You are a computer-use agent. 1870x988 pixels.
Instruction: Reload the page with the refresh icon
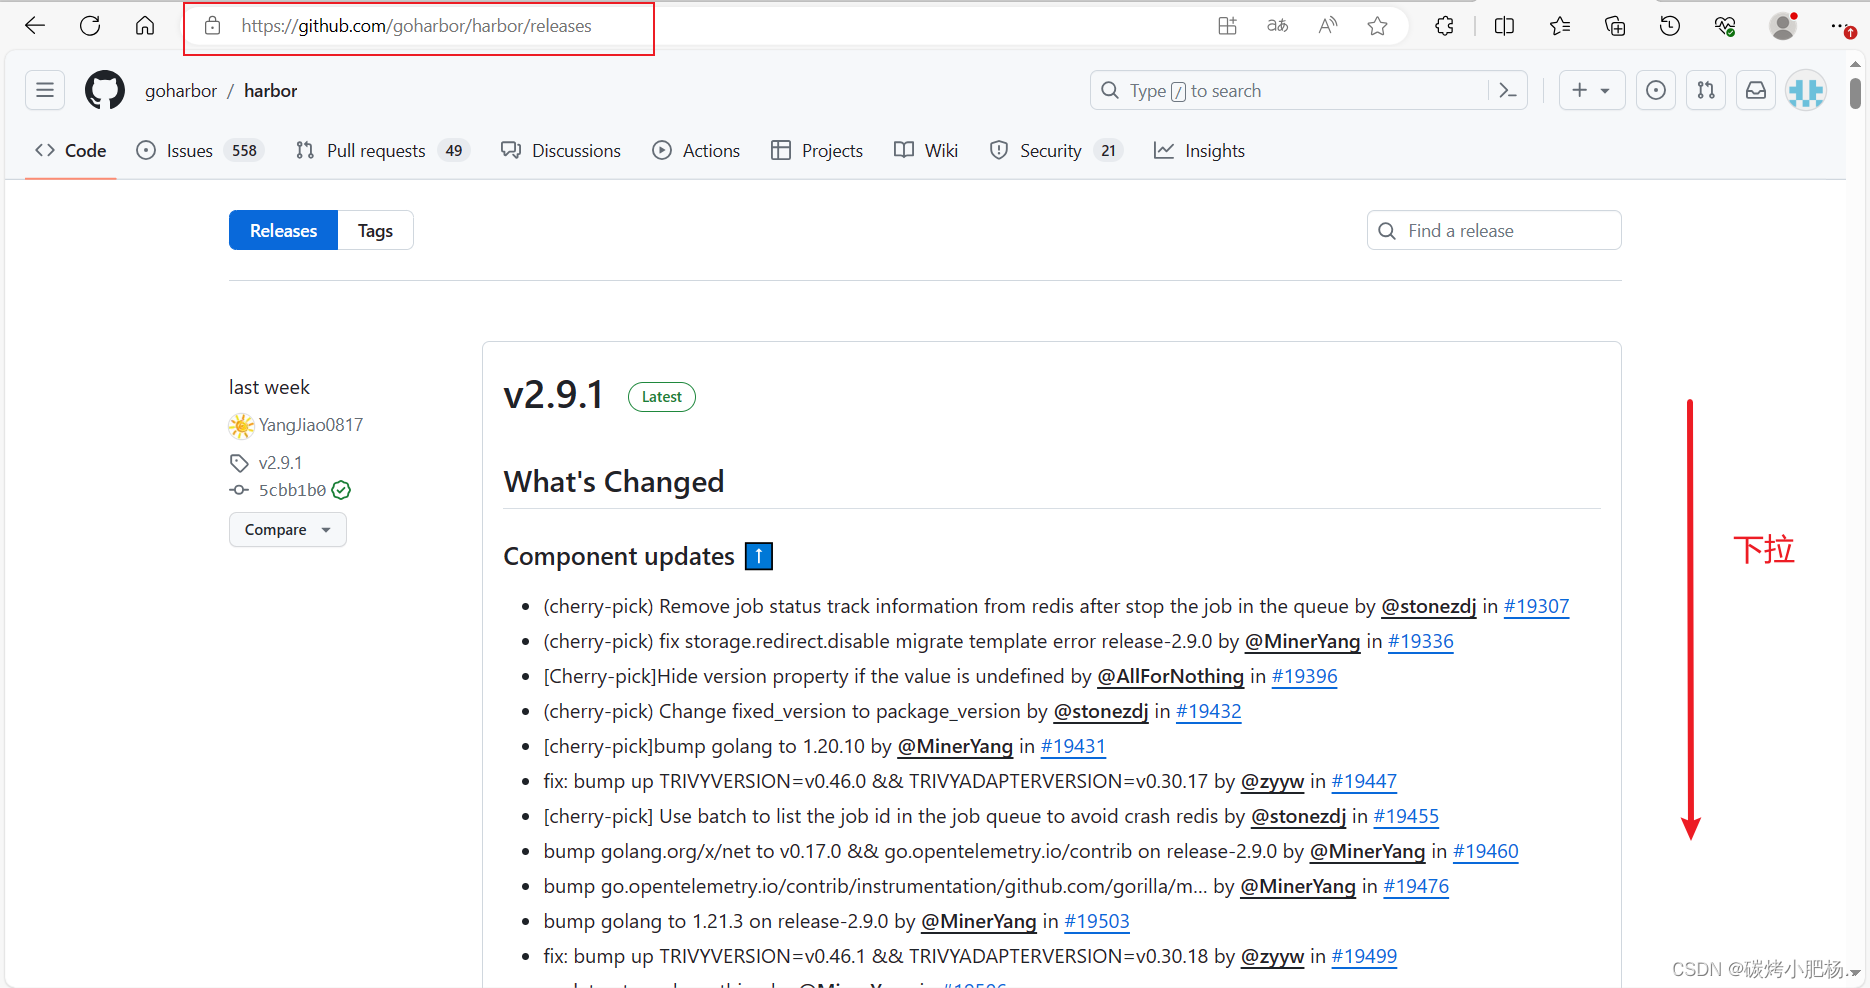[x=90, y=26]
